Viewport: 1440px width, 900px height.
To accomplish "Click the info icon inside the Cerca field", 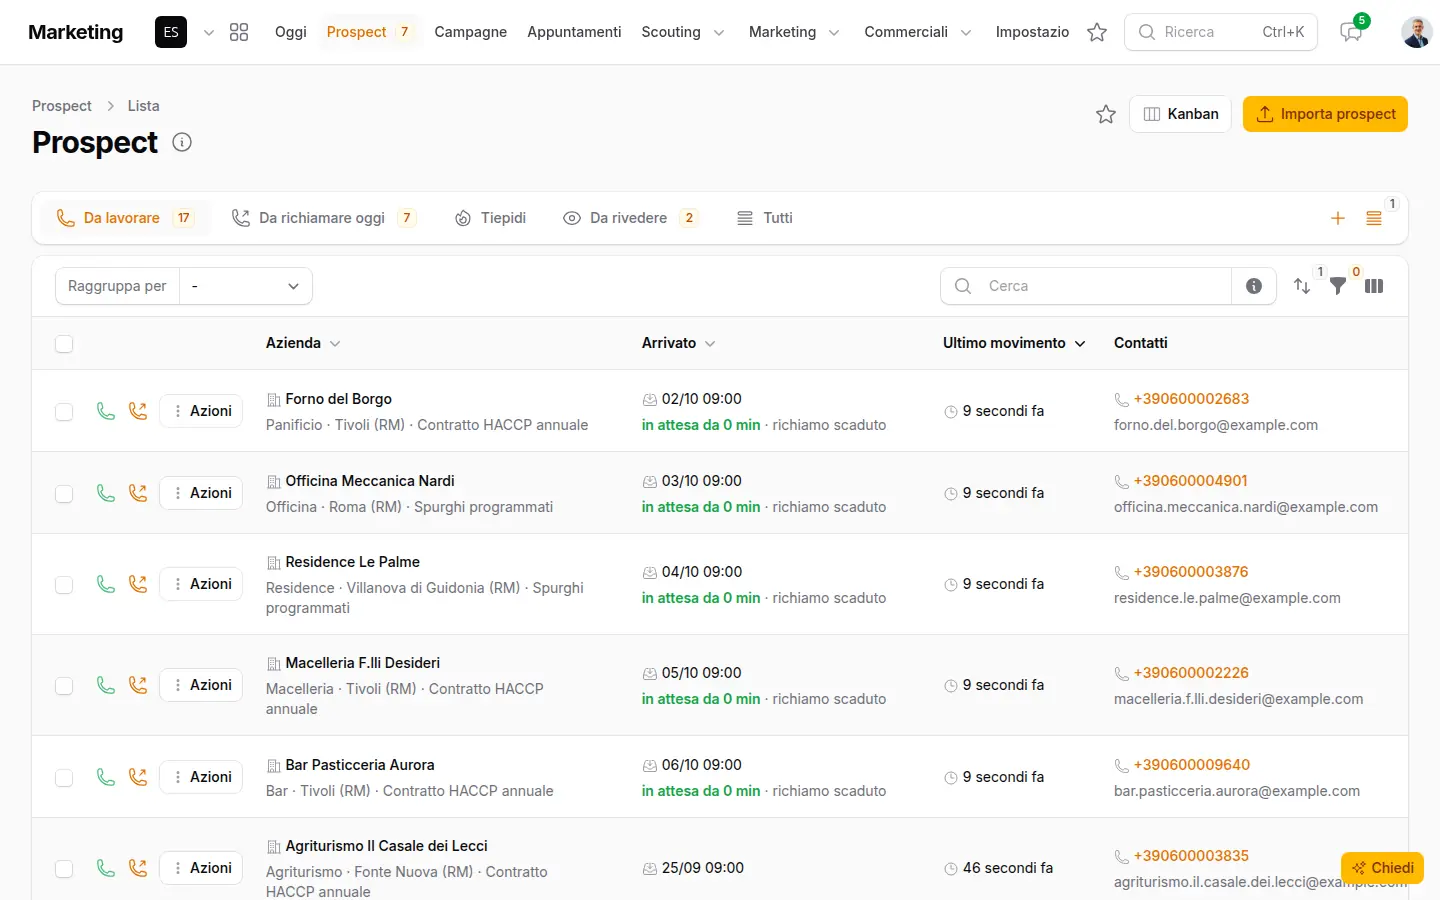I will pos(1254,286).
